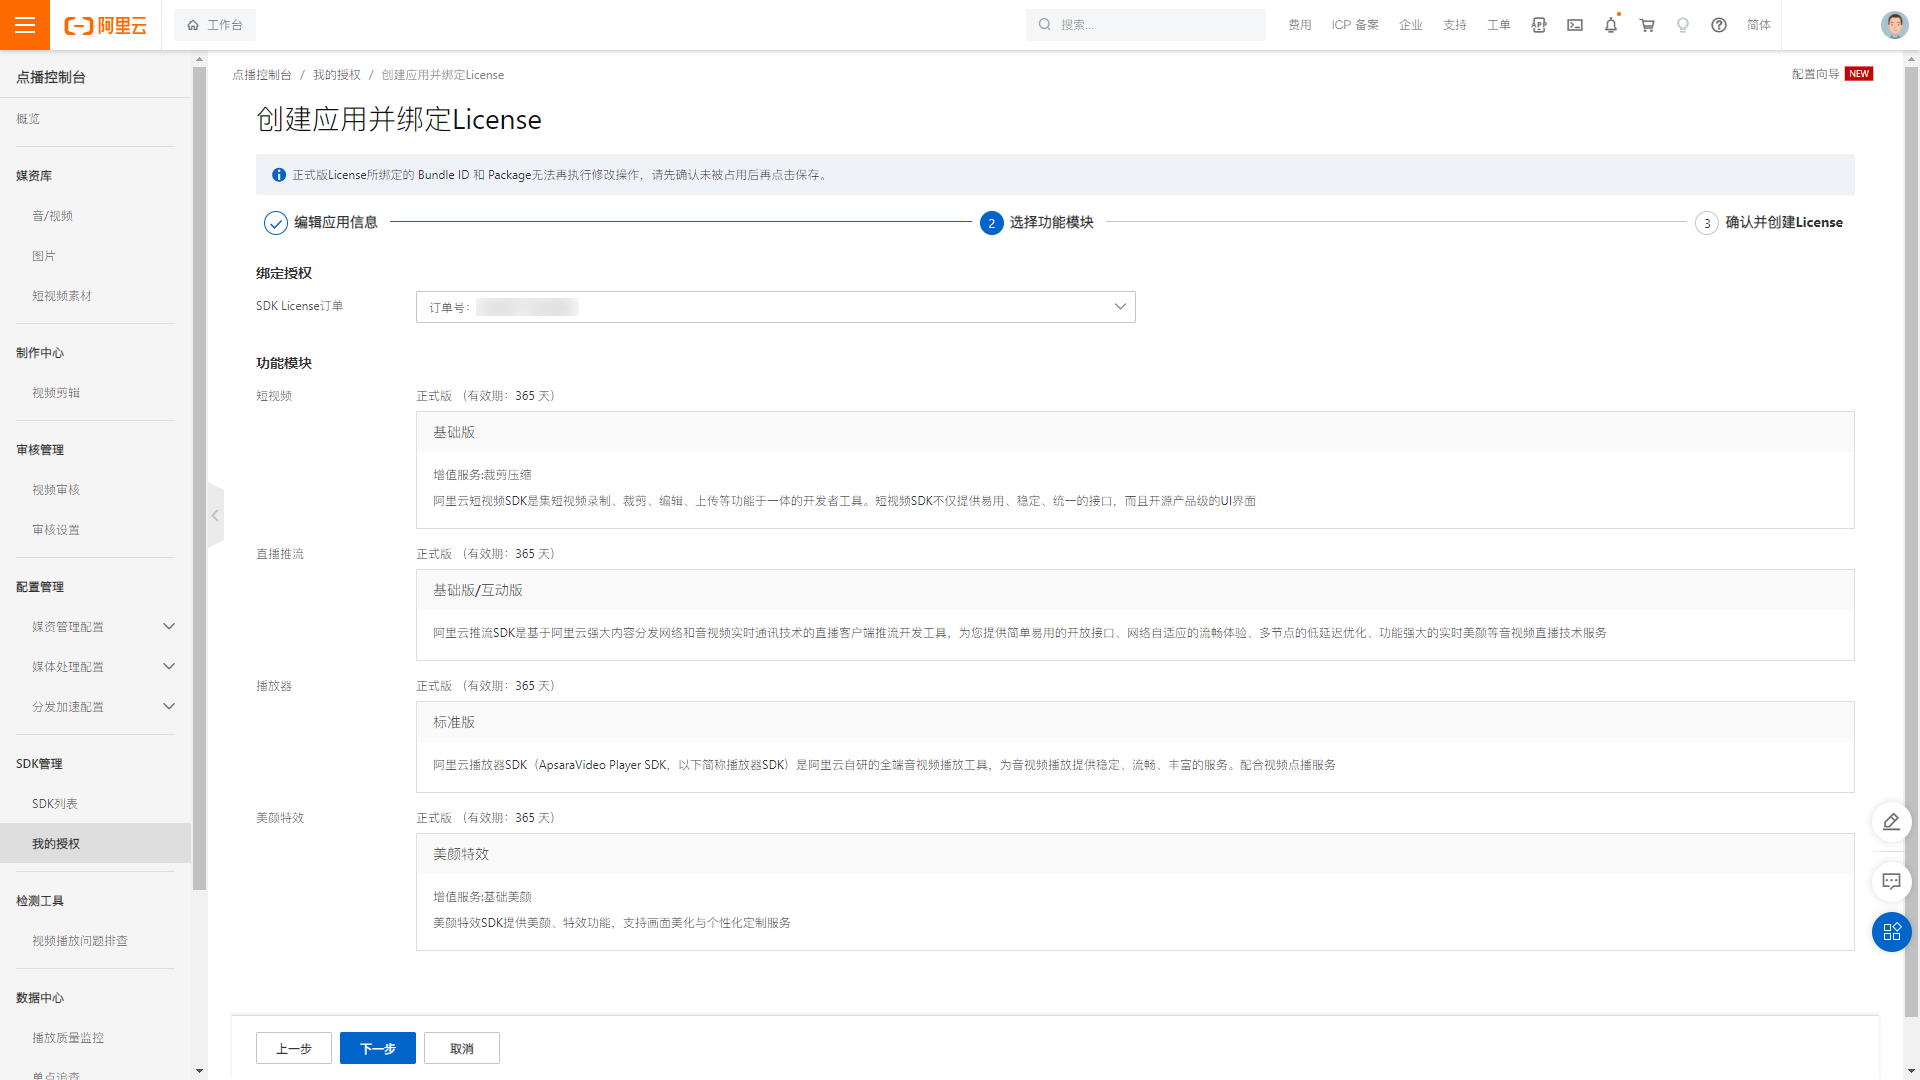Click the Cloud Shell terminal icon
Image resolution: width=1920 pixels, height=1080 pixels.
[x=1575, y=25]
